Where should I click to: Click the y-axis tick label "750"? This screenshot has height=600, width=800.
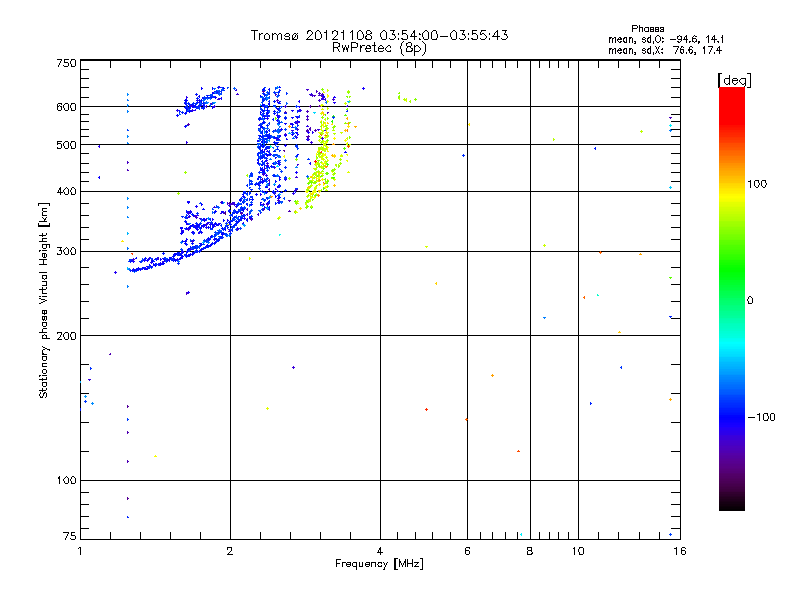[x=66, y=63]
